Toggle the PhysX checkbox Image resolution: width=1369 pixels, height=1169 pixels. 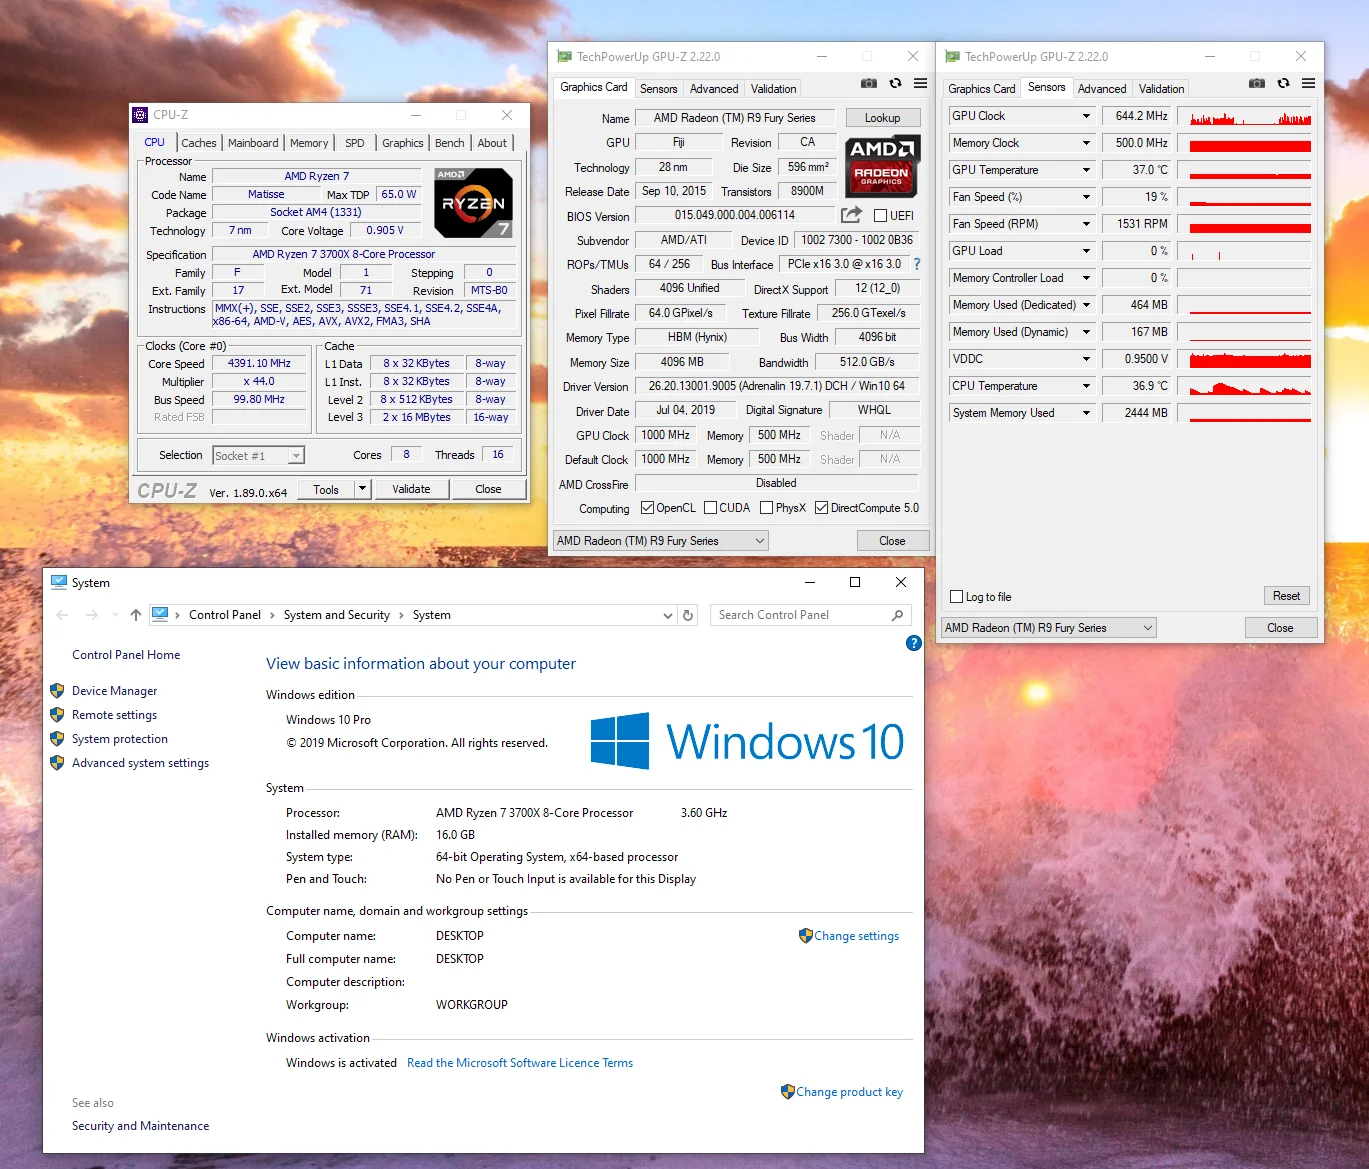click(x=766, y=508)
